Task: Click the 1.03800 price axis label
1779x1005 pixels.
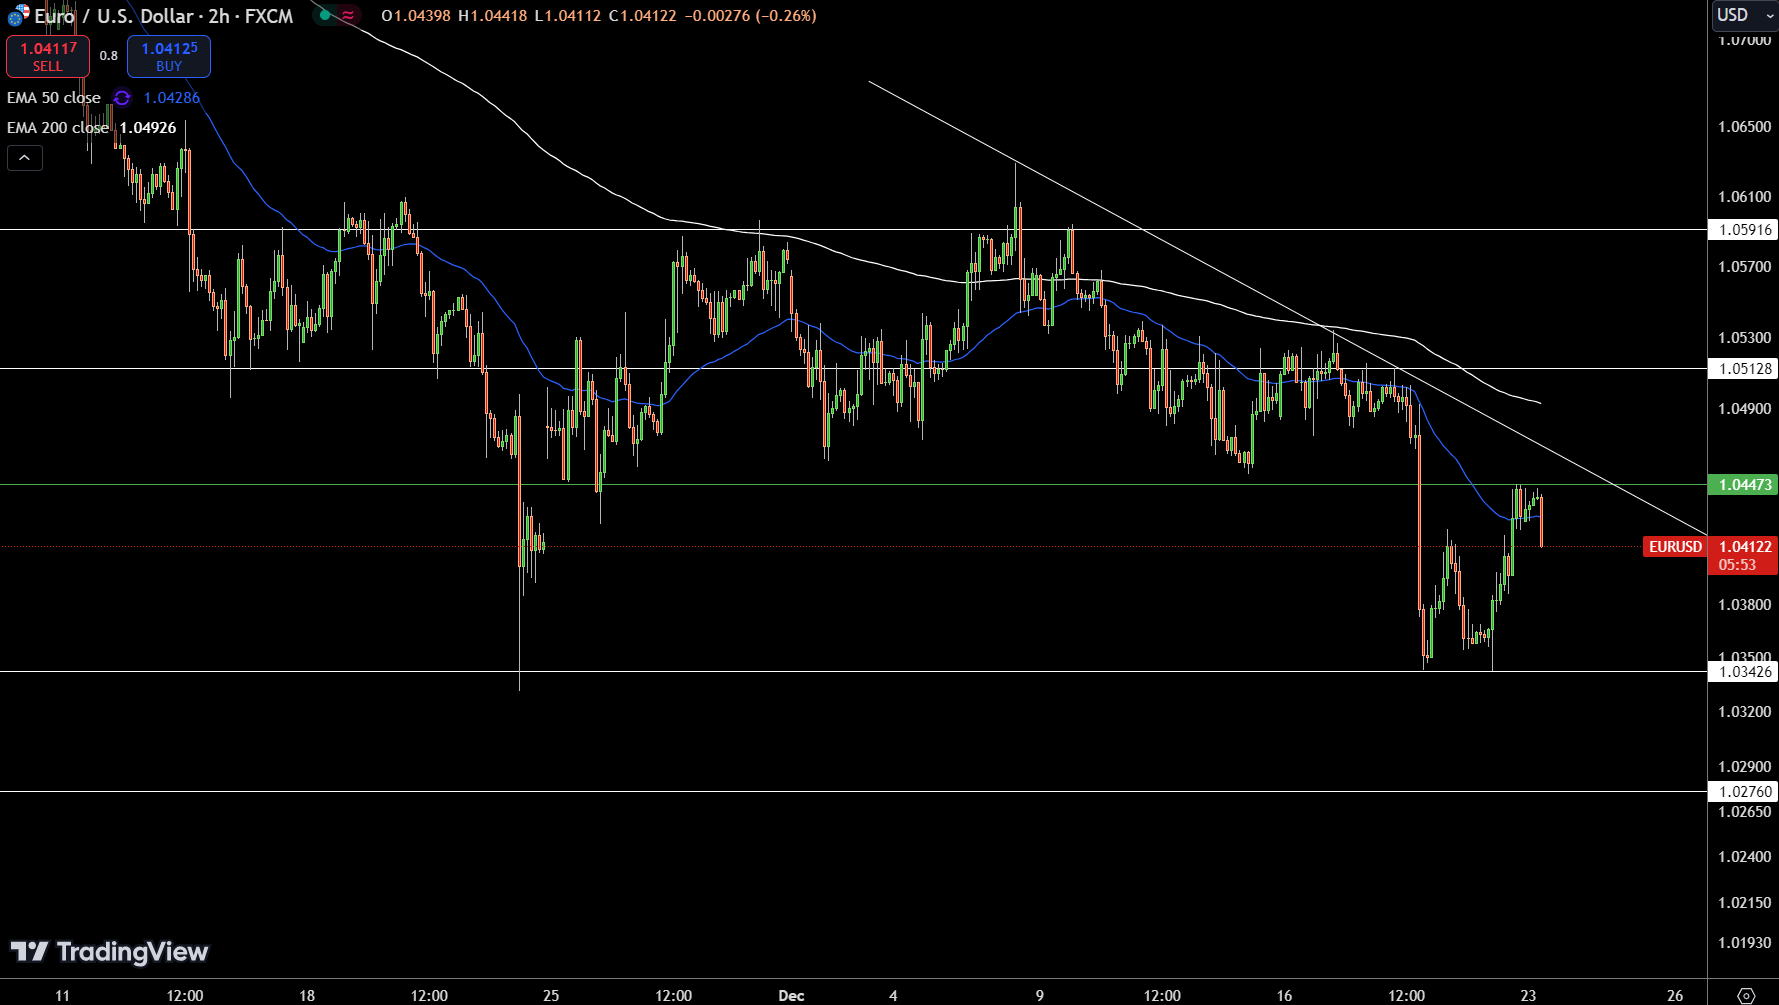Action: coord(1744,605)
